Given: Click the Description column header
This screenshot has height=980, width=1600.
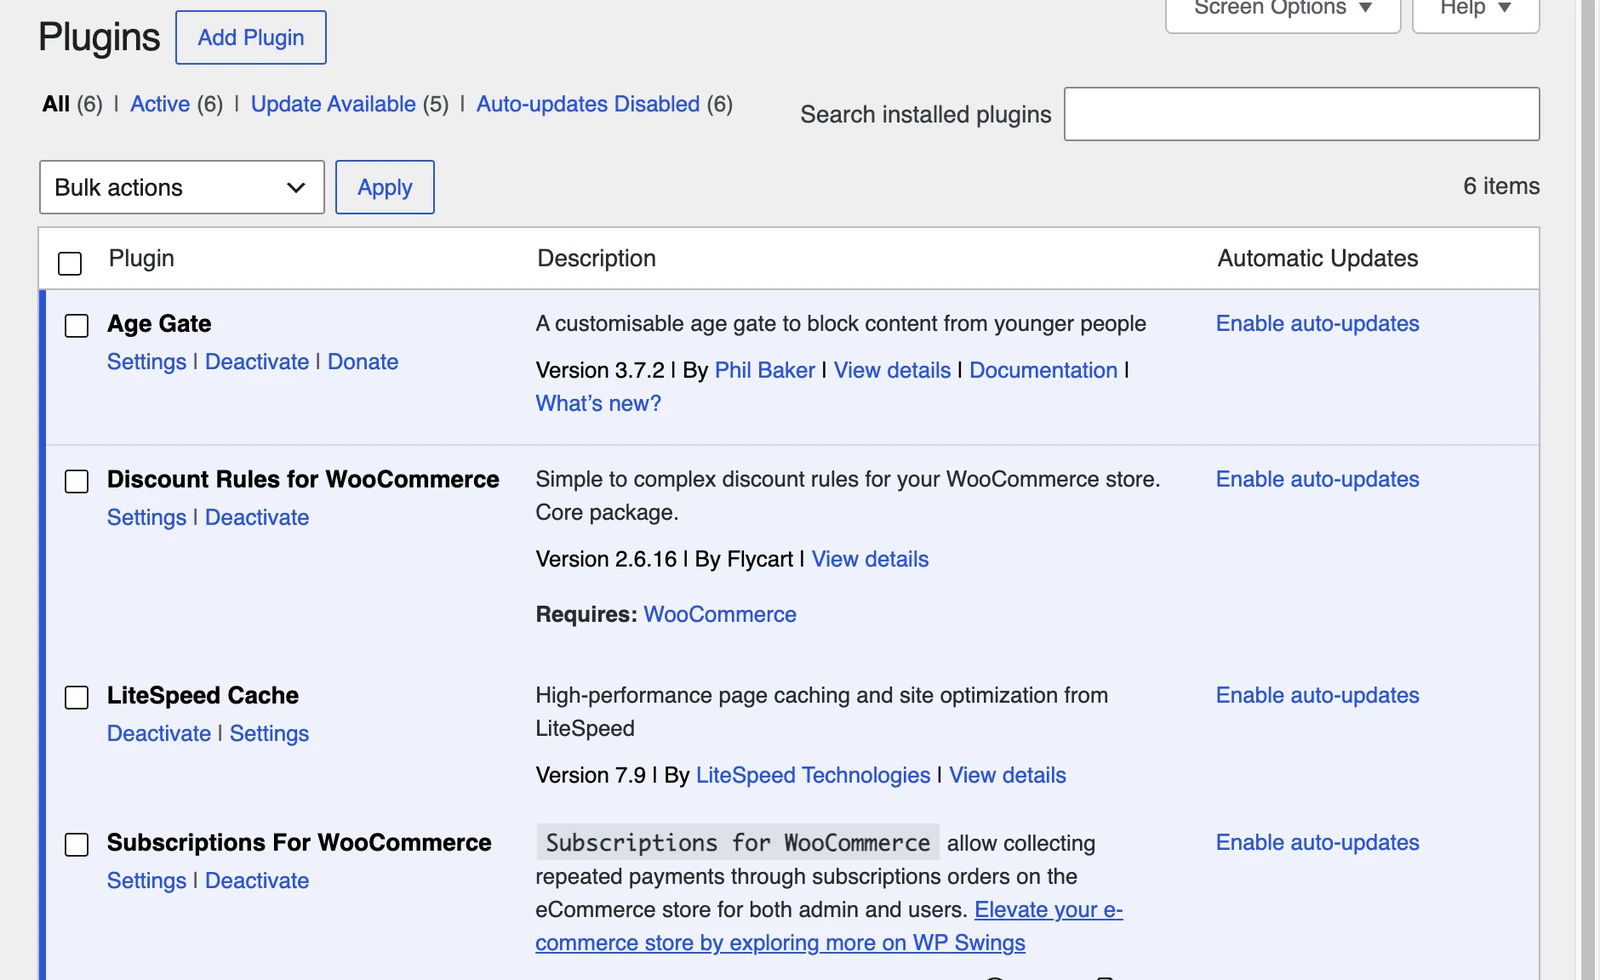Looking at the screenshot, I should point(596,258).
